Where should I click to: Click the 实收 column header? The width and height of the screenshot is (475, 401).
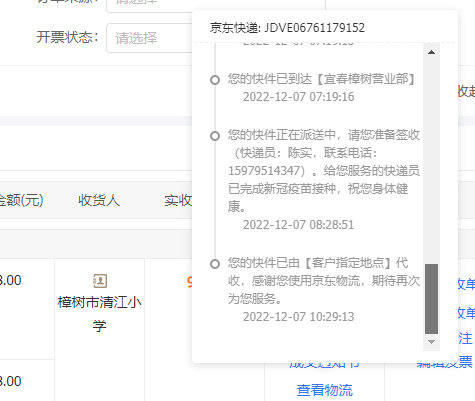(x=178, y=200)
